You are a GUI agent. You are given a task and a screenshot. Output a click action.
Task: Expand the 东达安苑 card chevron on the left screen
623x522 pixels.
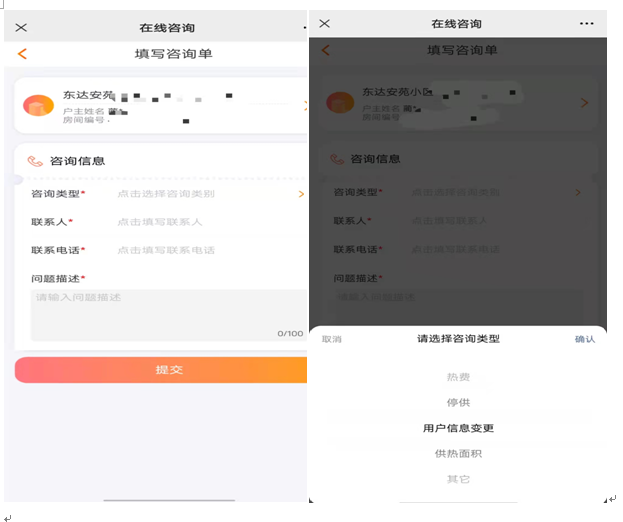(x=304, y=105)
